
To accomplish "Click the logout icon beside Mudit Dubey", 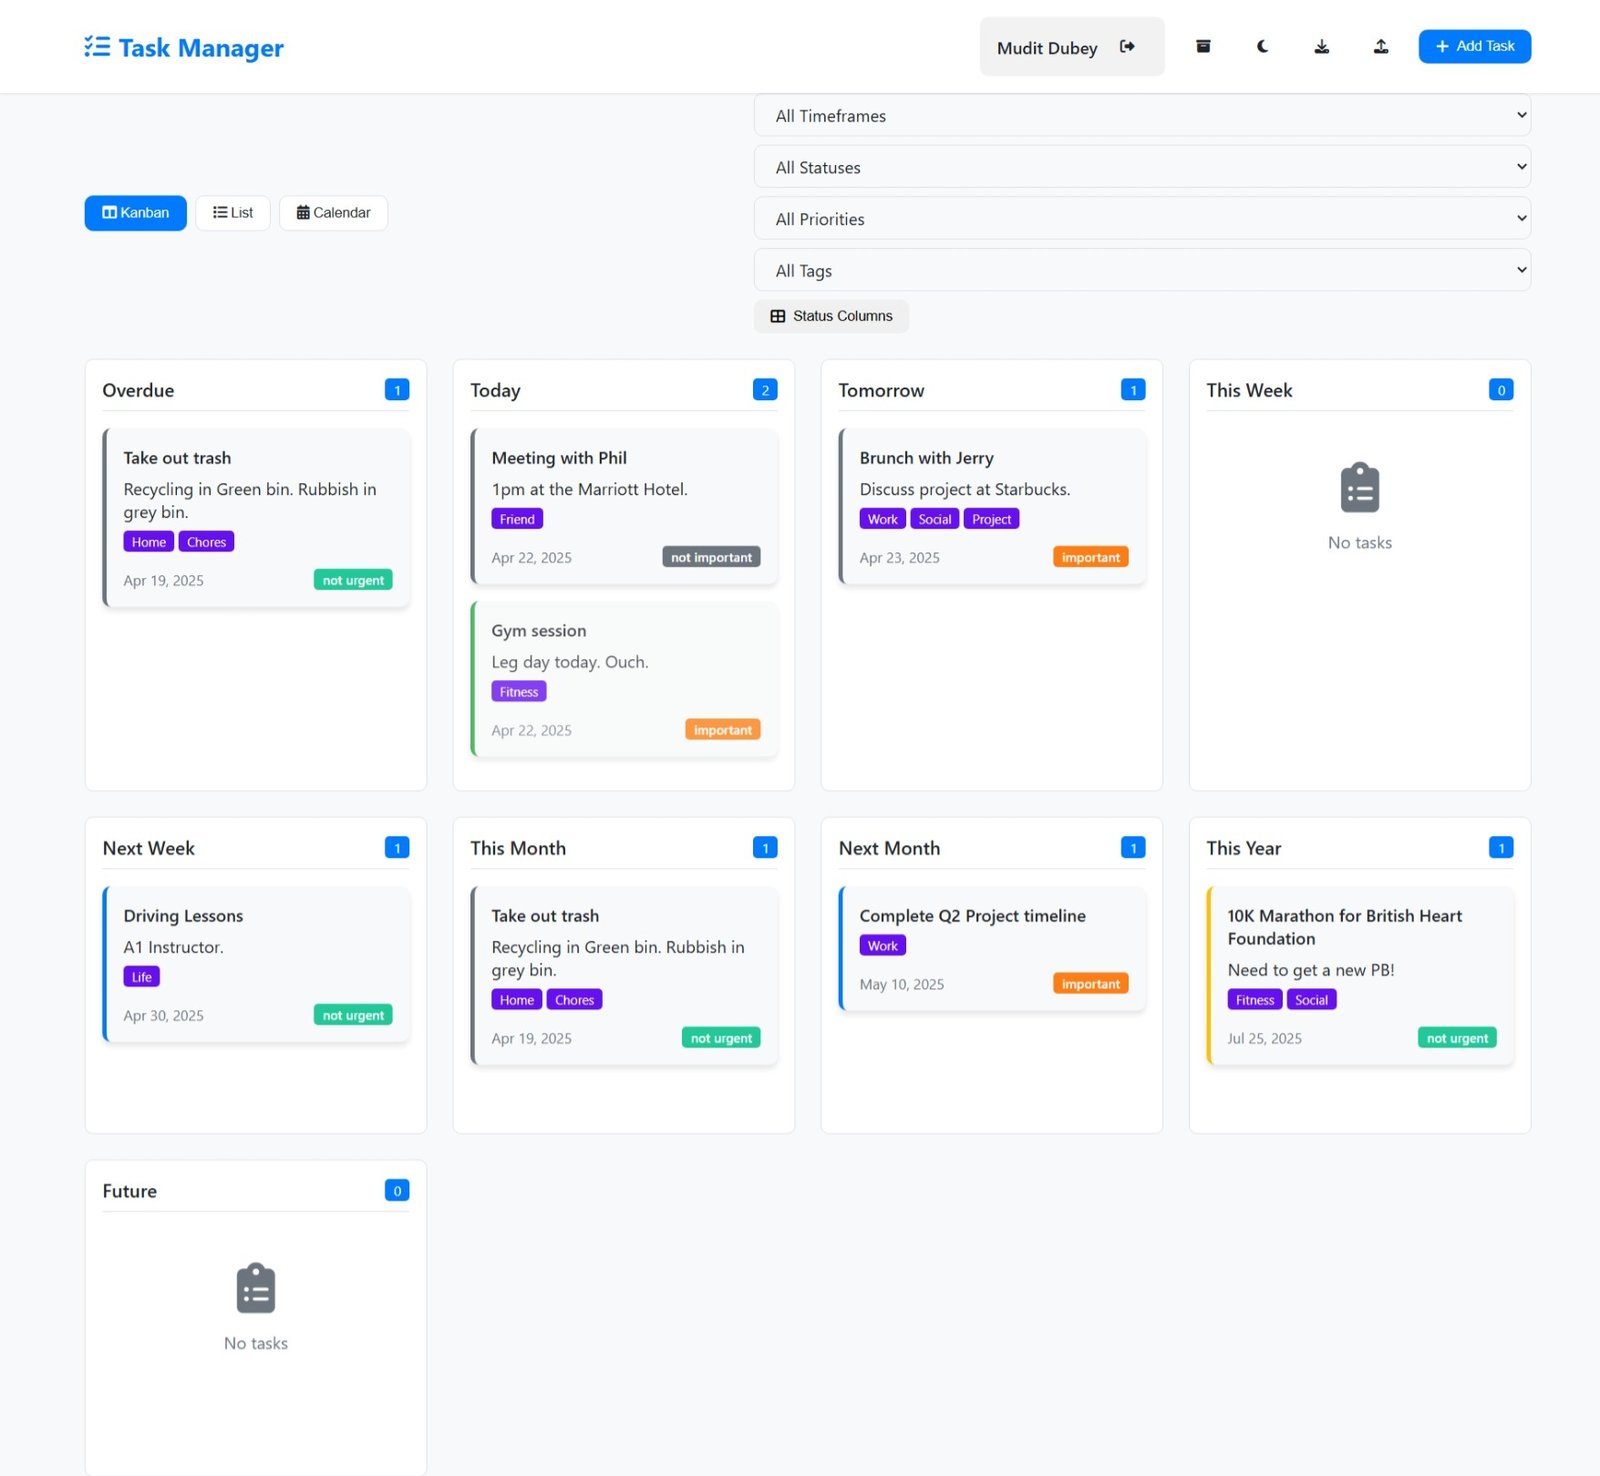I will tap(1128, 46).
